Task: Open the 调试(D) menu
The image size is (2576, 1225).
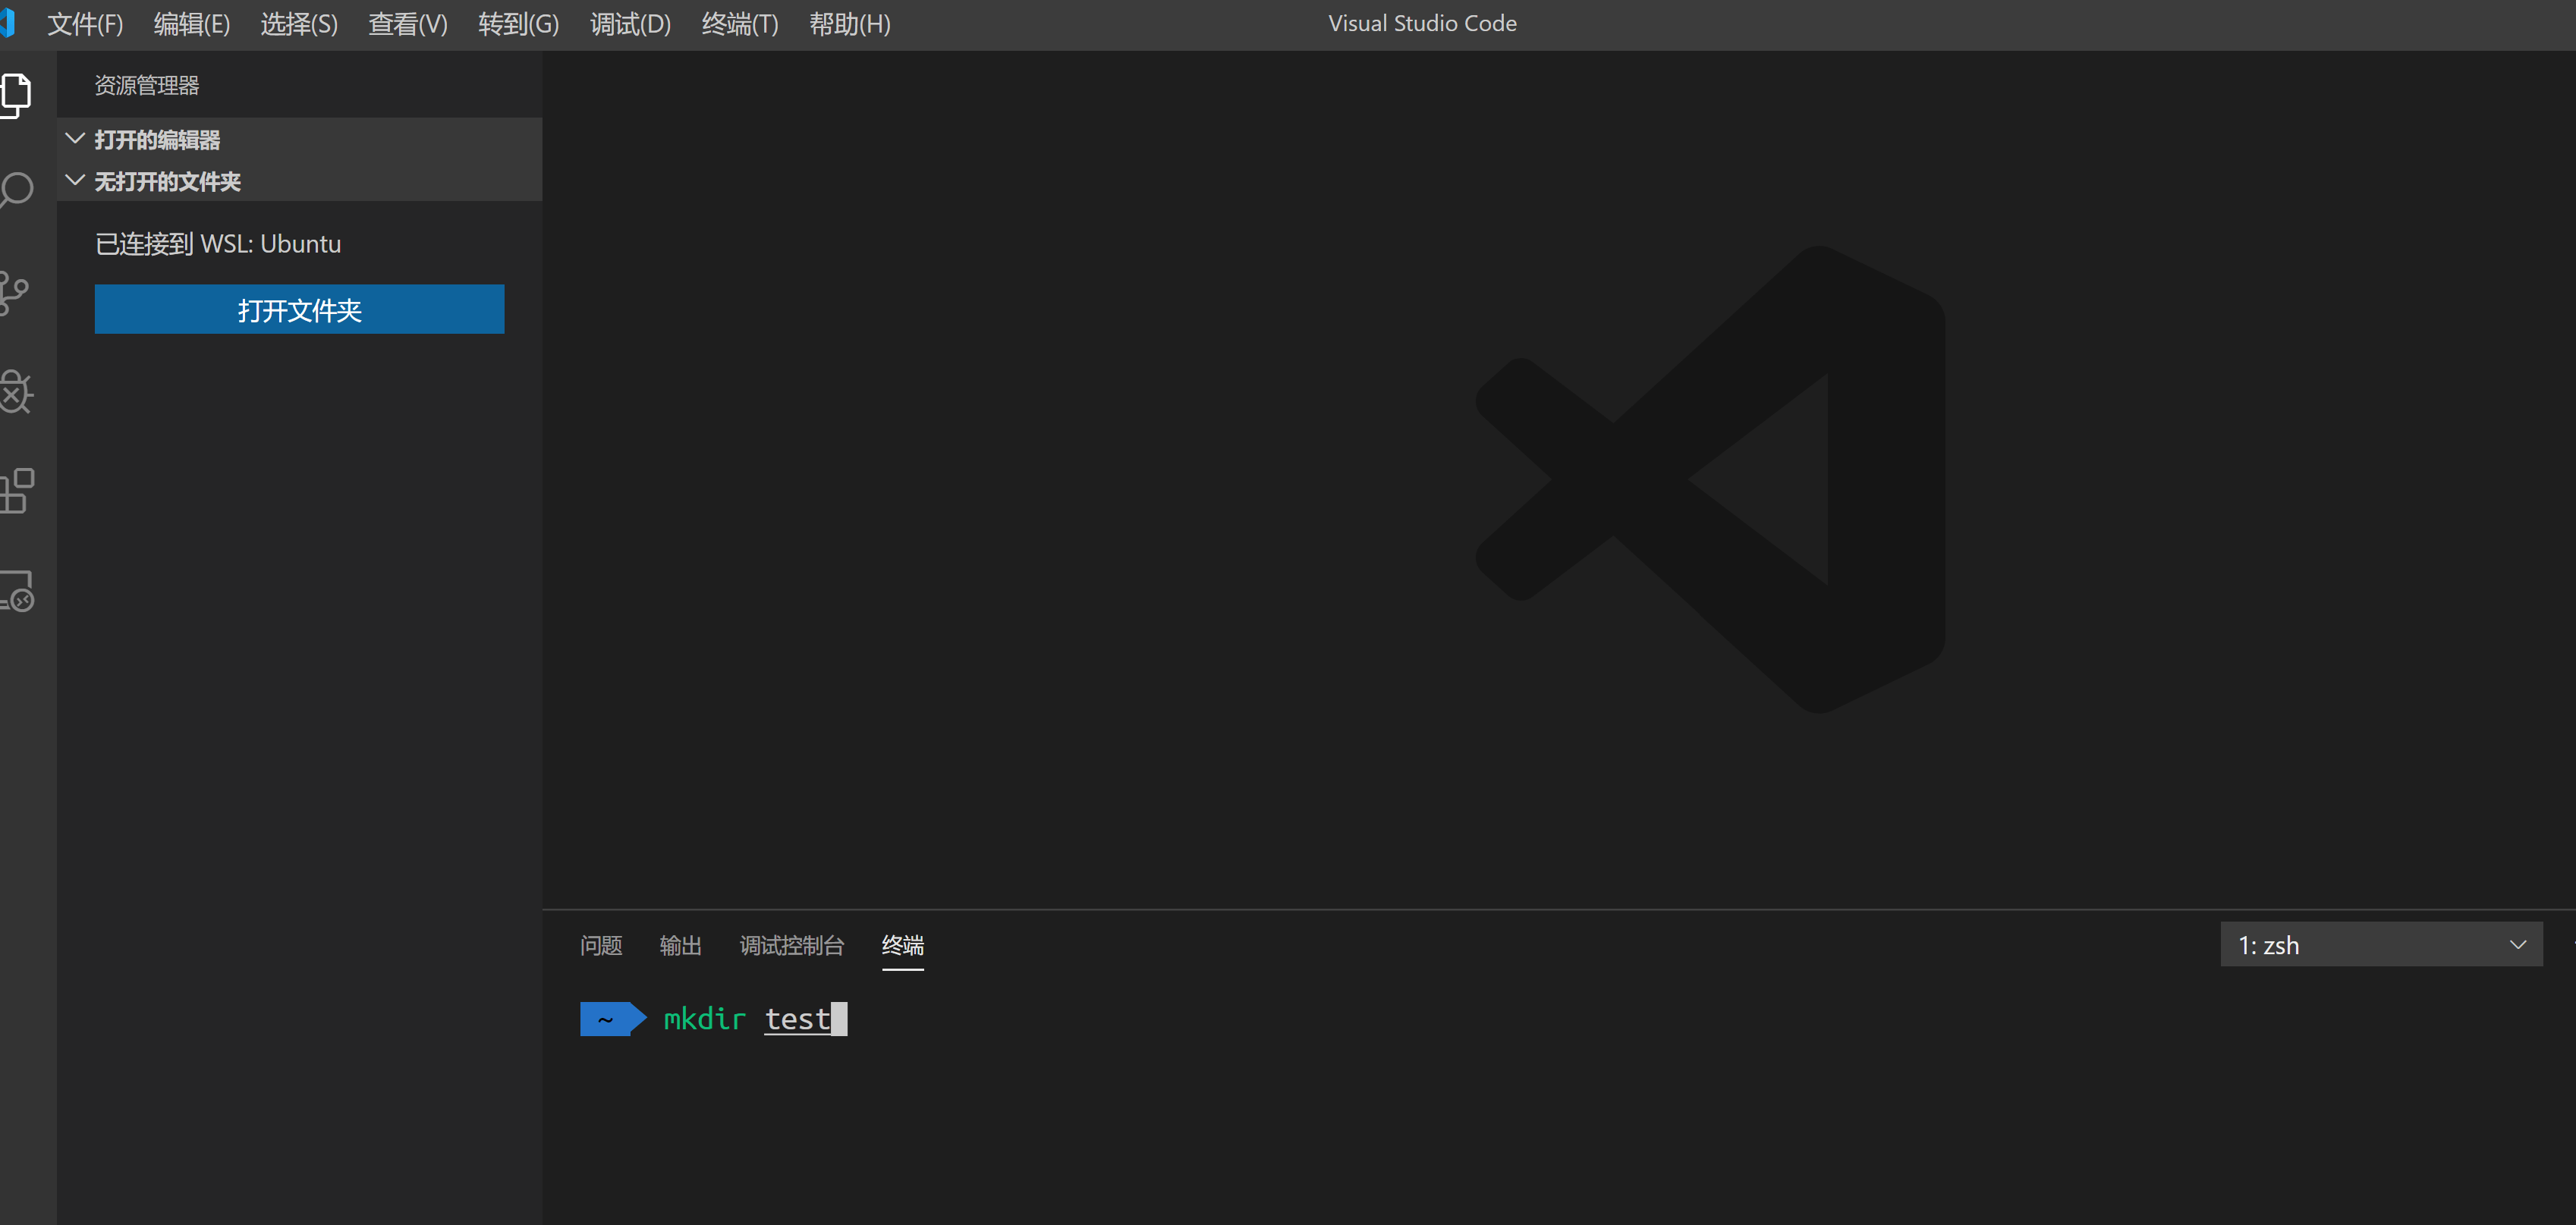Action: pyautogui.click(x=629, y=24)
